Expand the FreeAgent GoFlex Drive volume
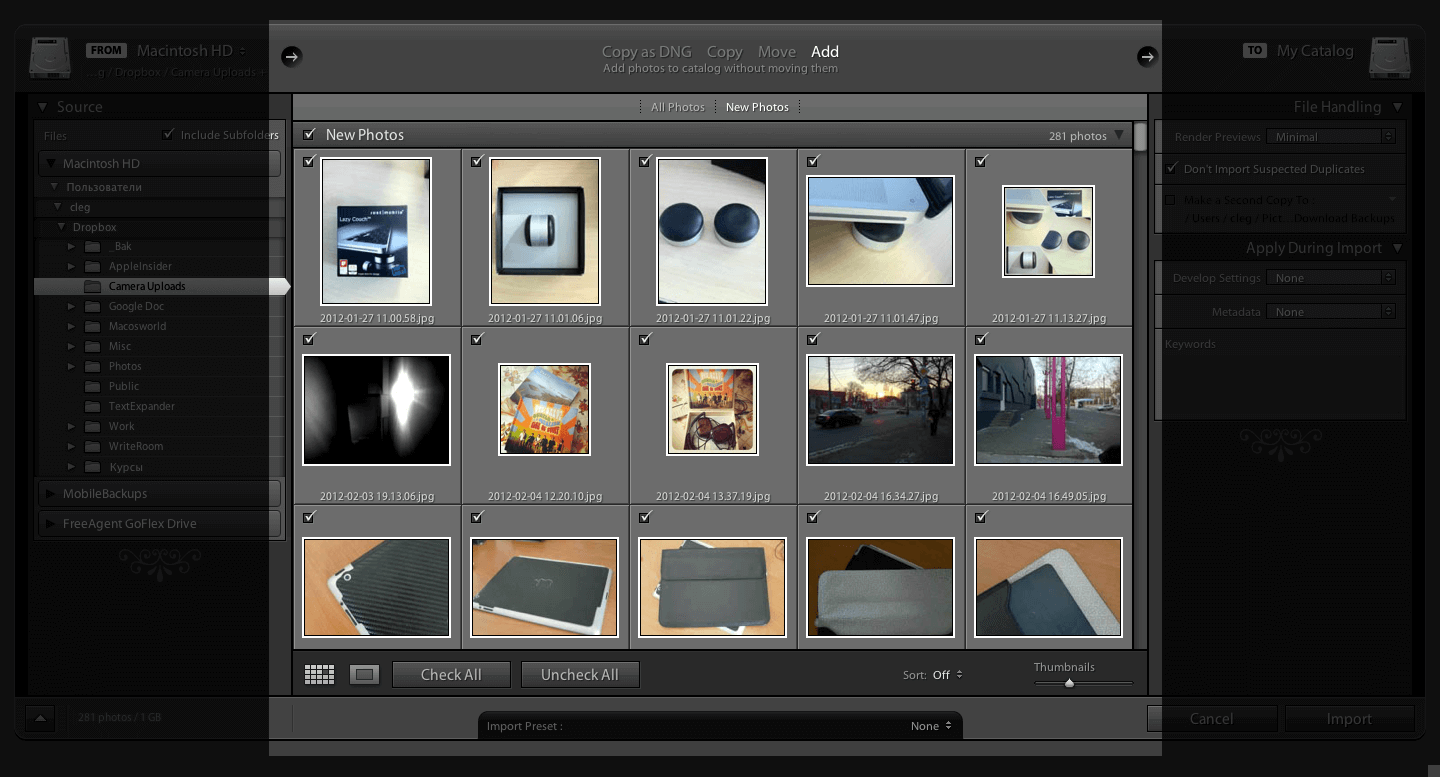This screenshot has height=777, width=1440. (x=50, y=524)
